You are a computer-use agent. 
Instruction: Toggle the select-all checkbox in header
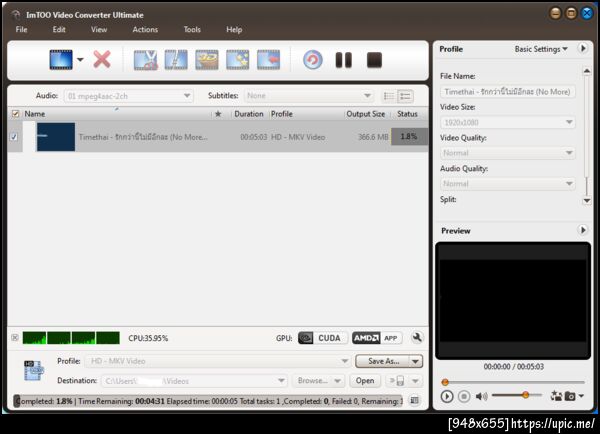pyautogui.click(x=15, y=114)
